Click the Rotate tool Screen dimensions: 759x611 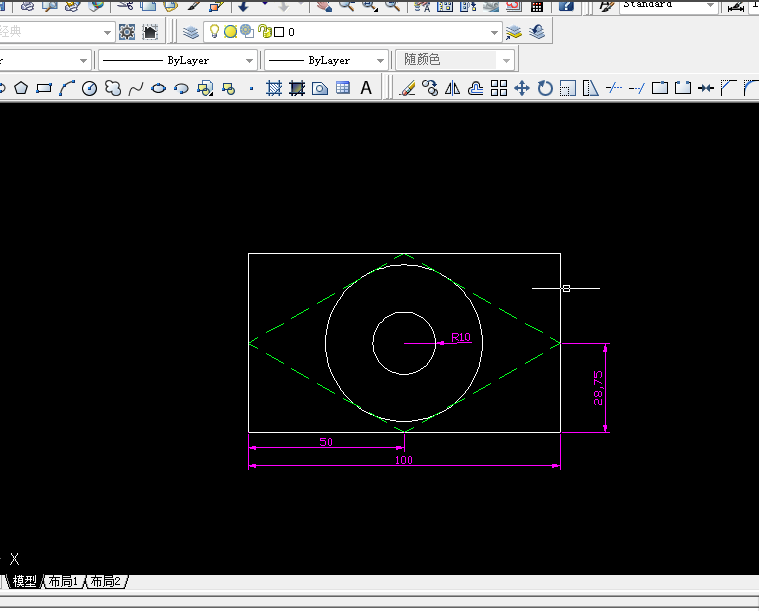[545, 88]
